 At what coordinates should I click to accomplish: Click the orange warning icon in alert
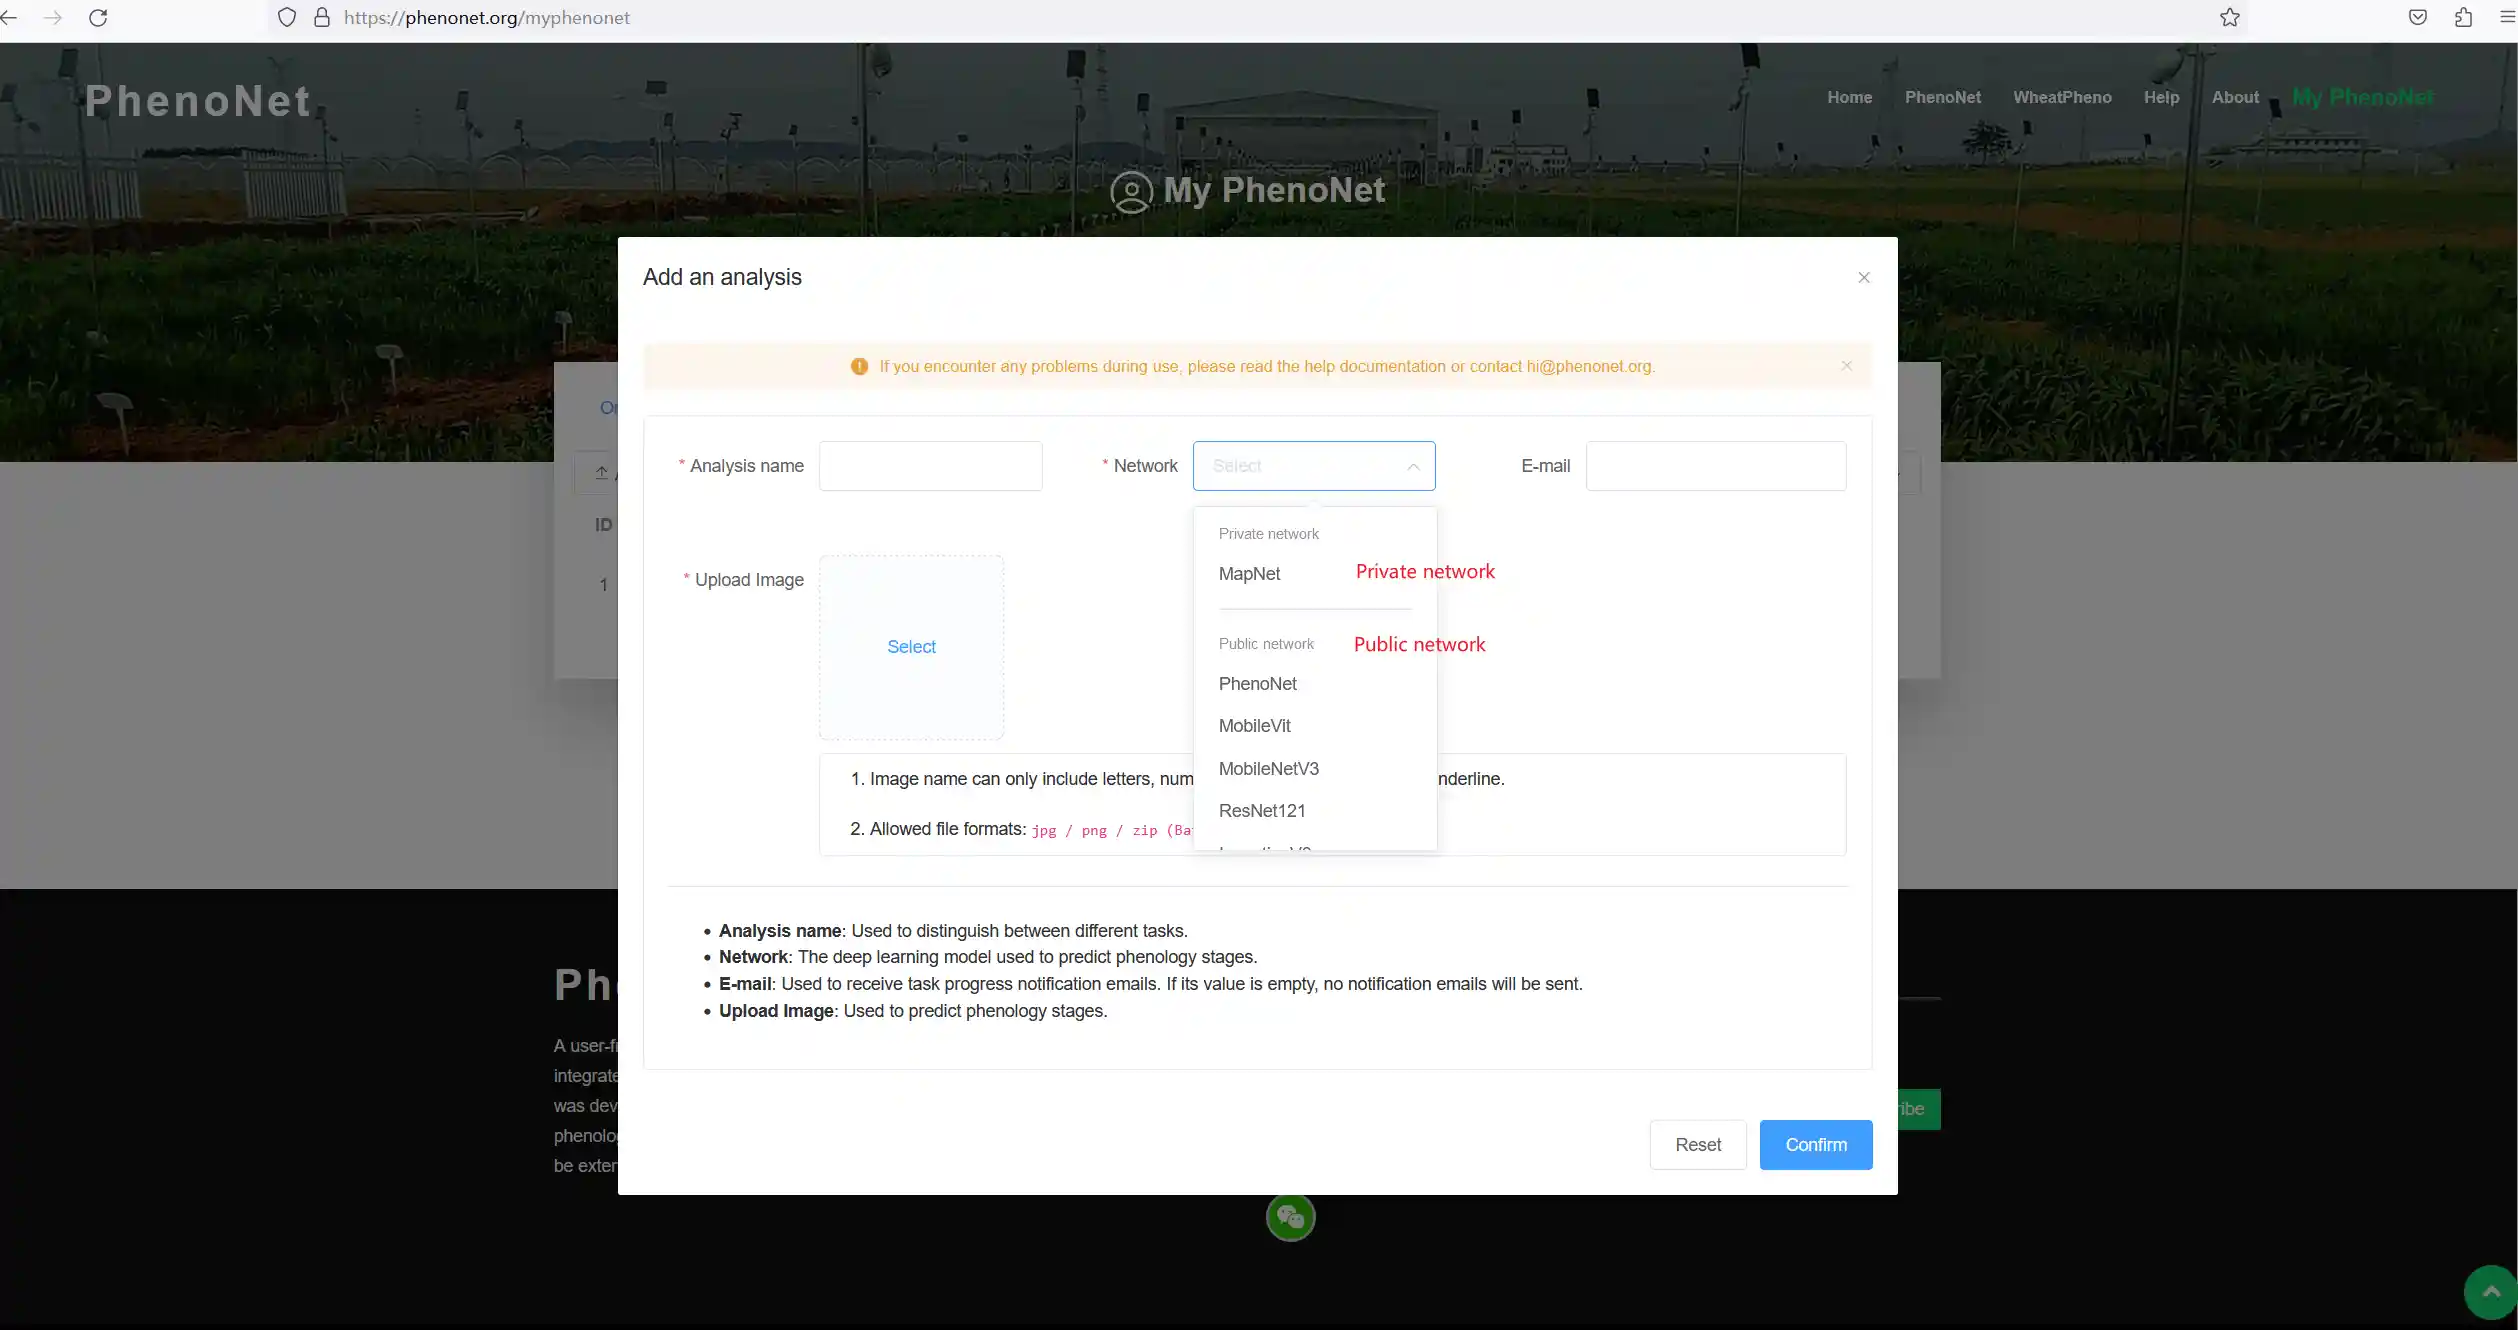tap(859, 367)
